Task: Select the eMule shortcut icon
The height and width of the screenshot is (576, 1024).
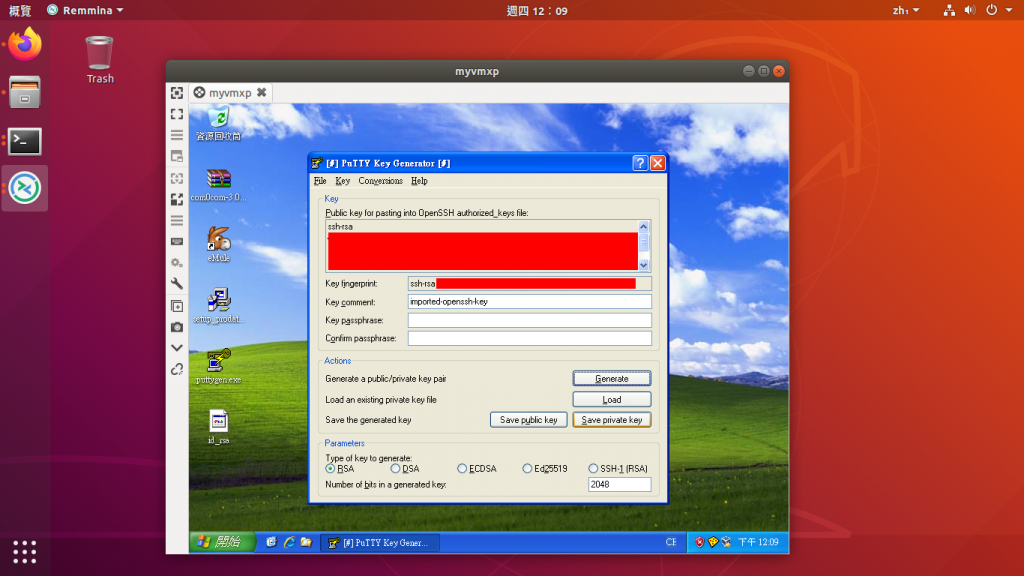Action: [x=219, y=244]
